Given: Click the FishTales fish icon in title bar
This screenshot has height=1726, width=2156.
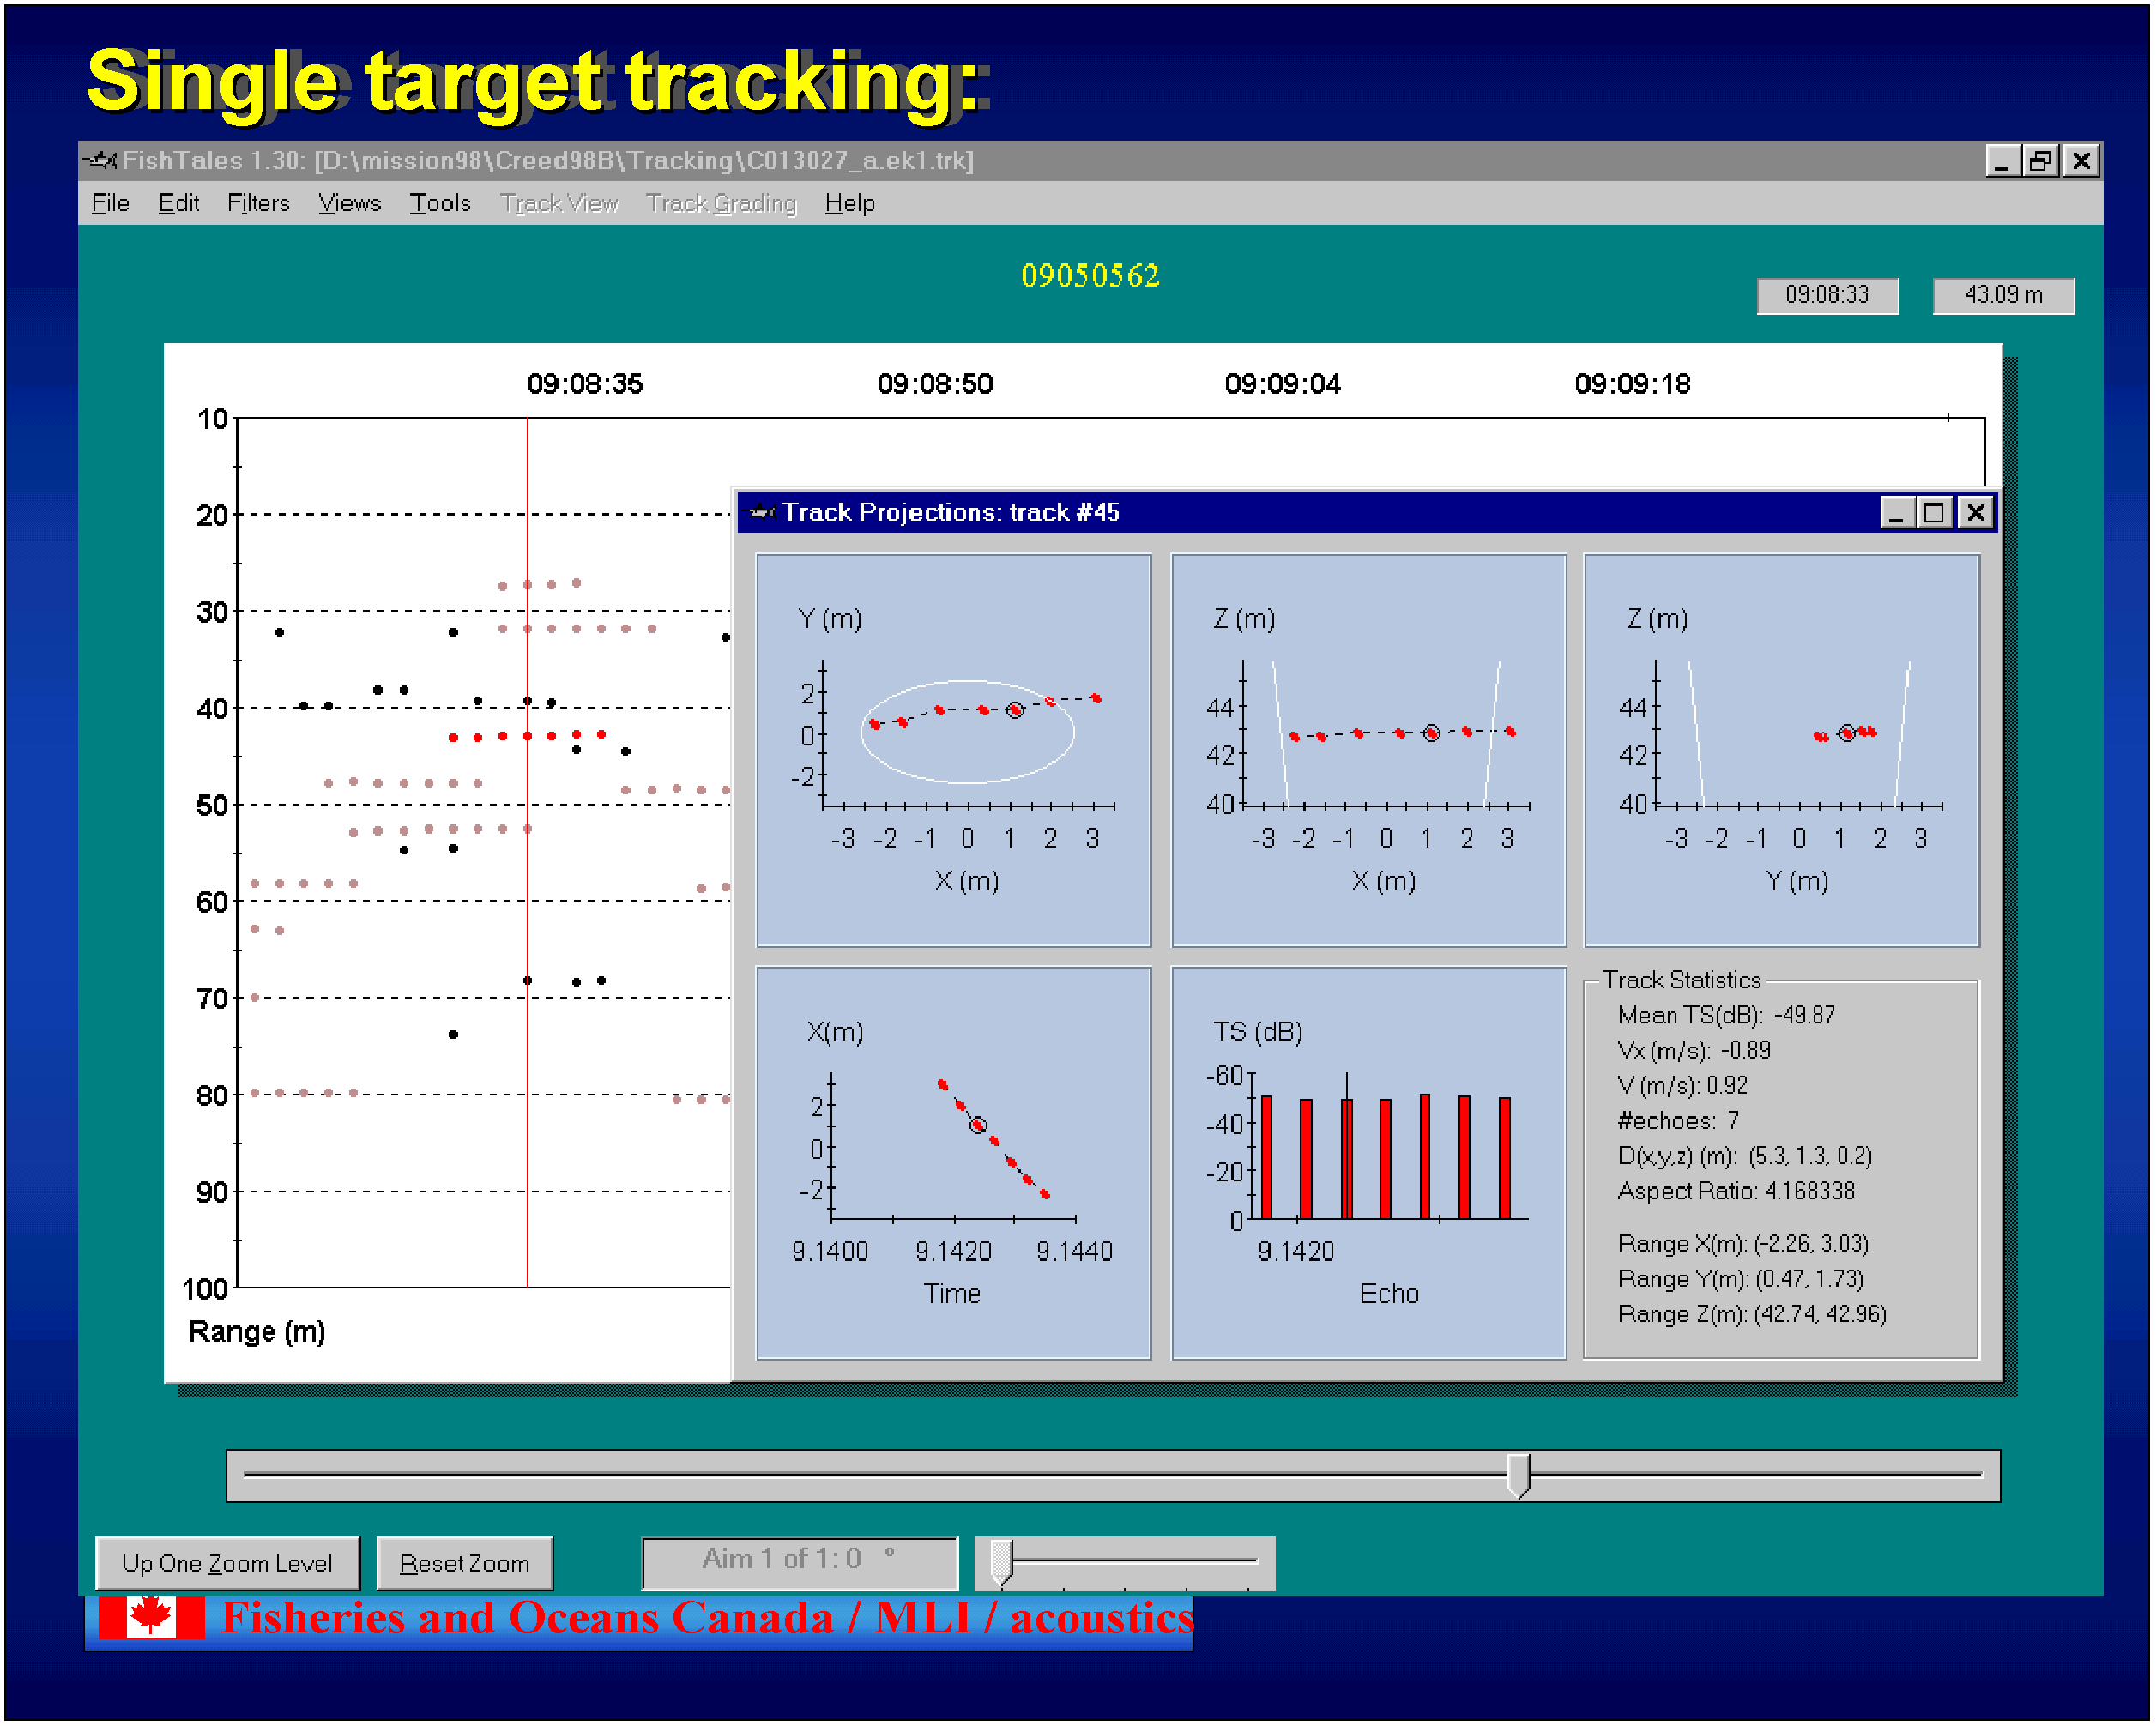Looking at the screenshot, I should pos(100,160).
